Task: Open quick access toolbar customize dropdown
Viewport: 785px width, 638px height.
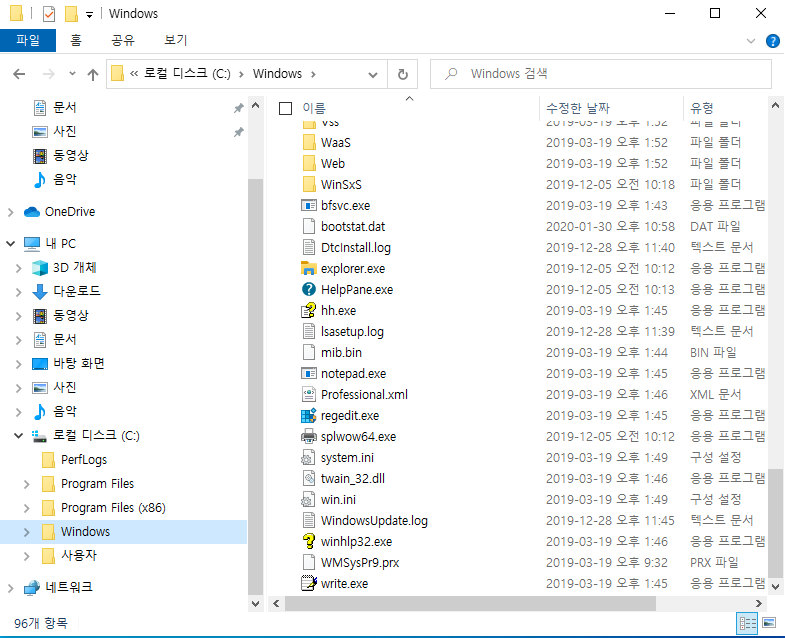Action: pyautogui.click(x=89, y=15)
